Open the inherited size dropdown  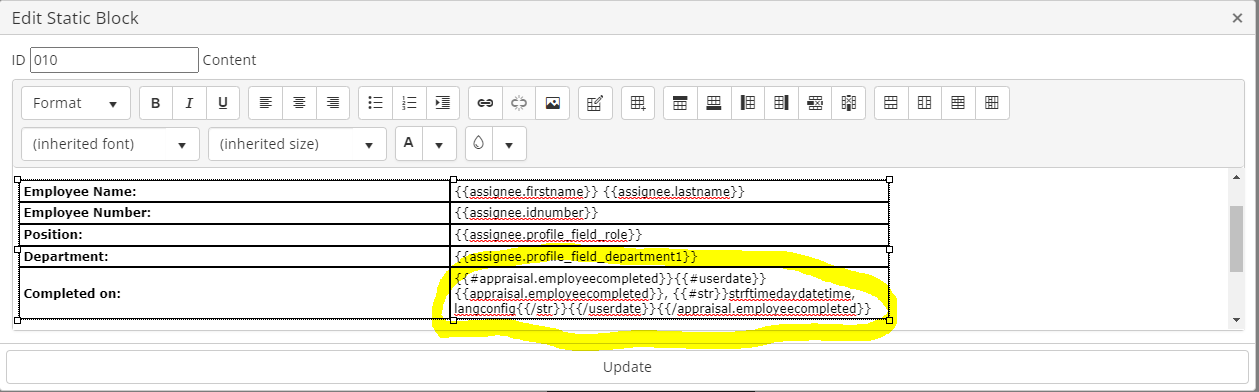click(x=297, y=144)
